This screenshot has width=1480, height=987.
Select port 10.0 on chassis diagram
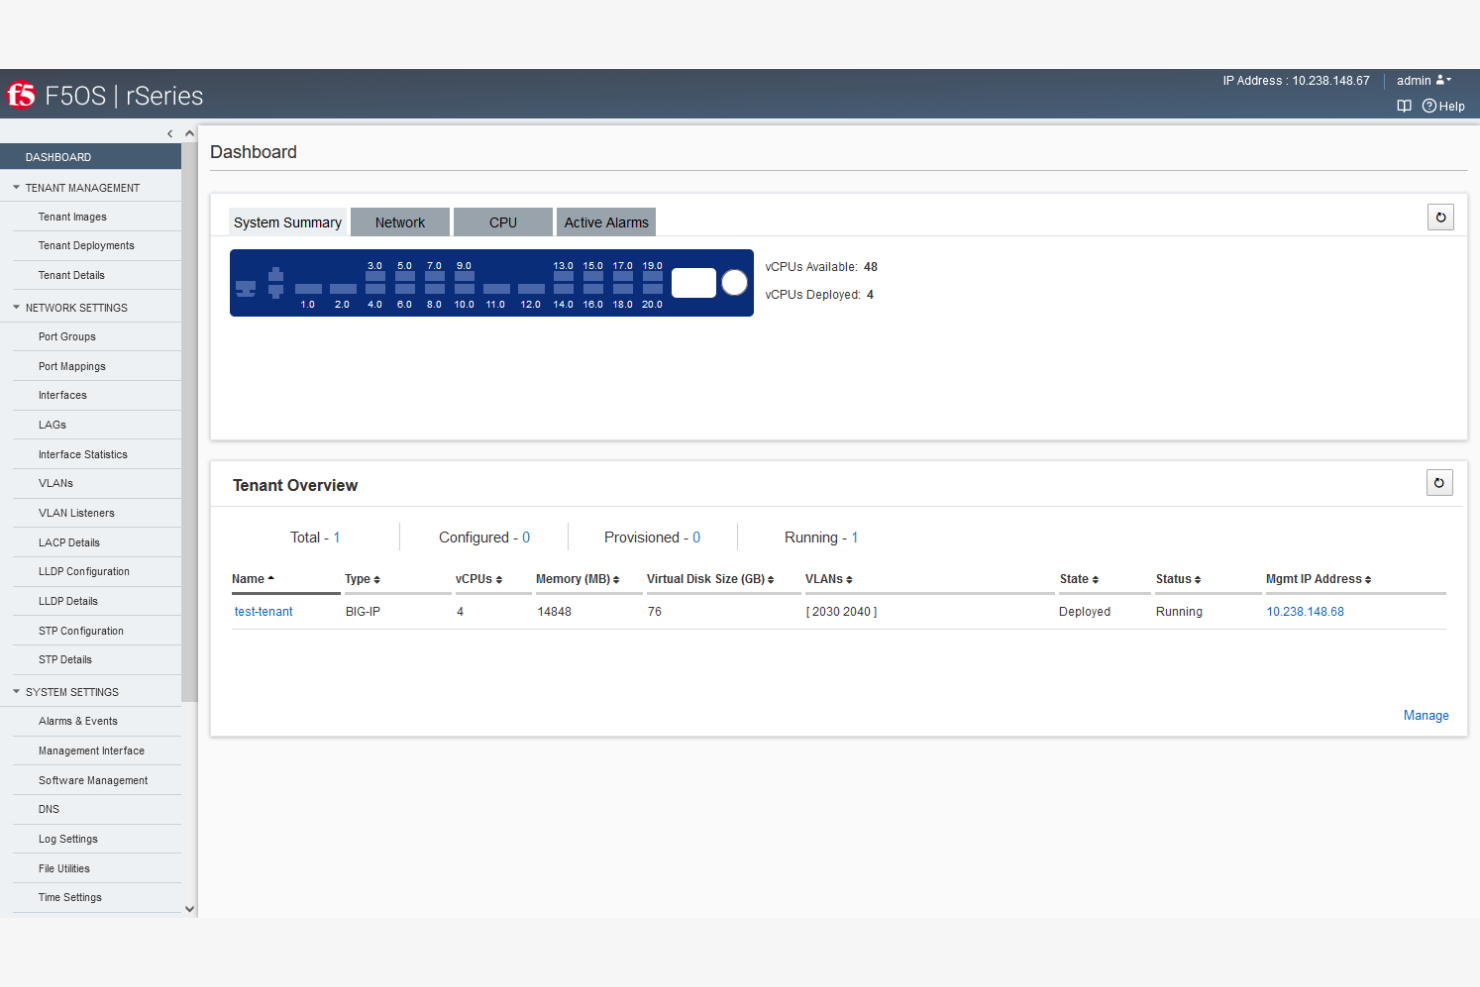464,289
